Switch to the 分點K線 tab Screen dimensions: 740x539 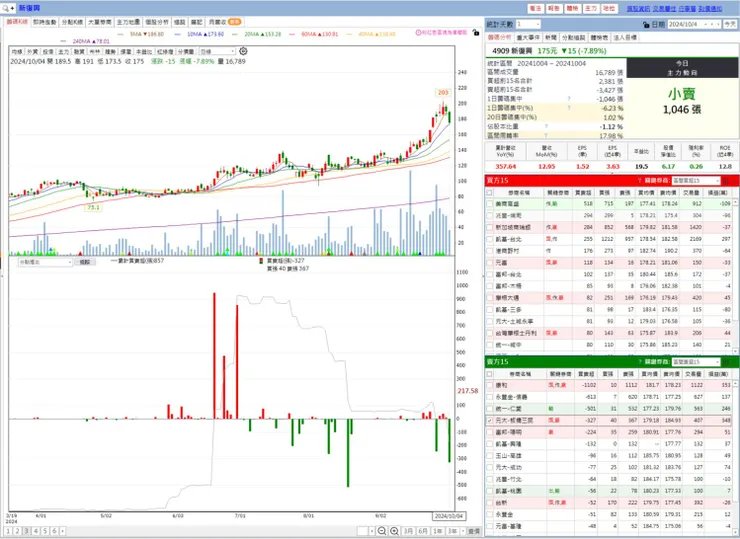point(72,22)
